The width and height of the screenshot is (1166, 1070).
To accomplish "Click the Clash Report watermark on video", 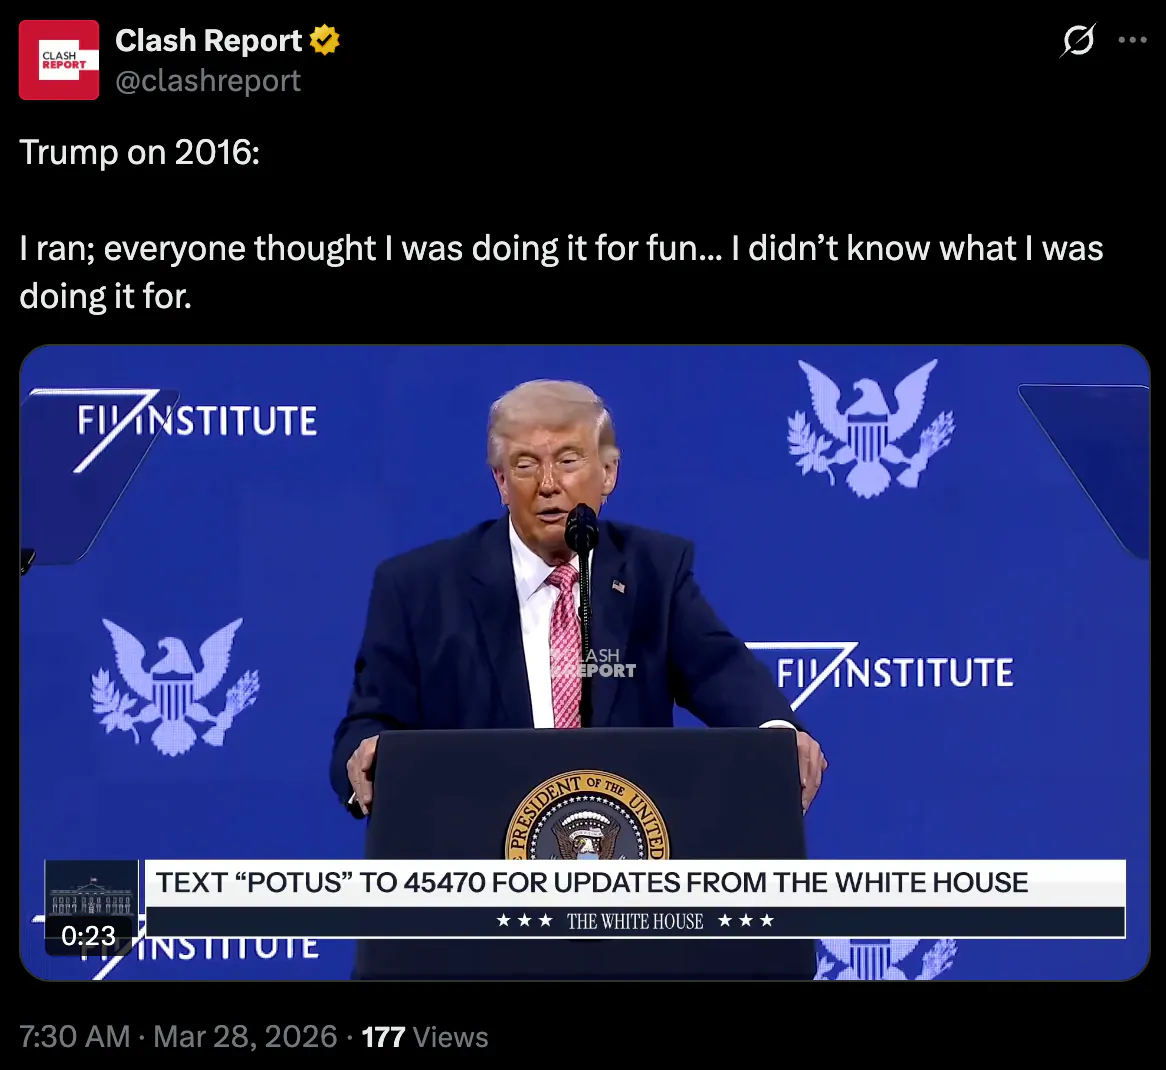I will 593,663.
